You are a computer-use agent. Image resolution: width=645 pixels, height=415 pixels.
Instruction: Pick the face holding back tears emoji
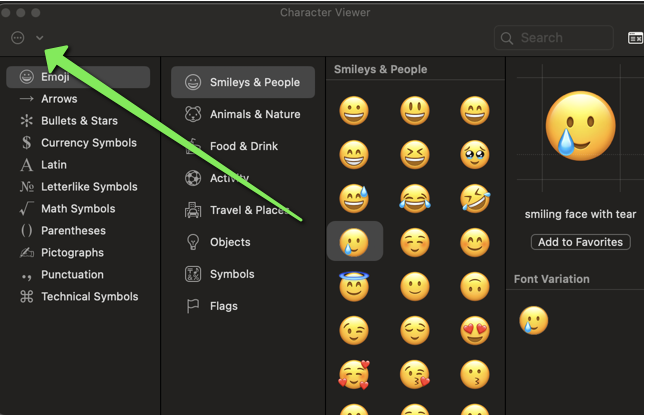[x=475, y=155]
